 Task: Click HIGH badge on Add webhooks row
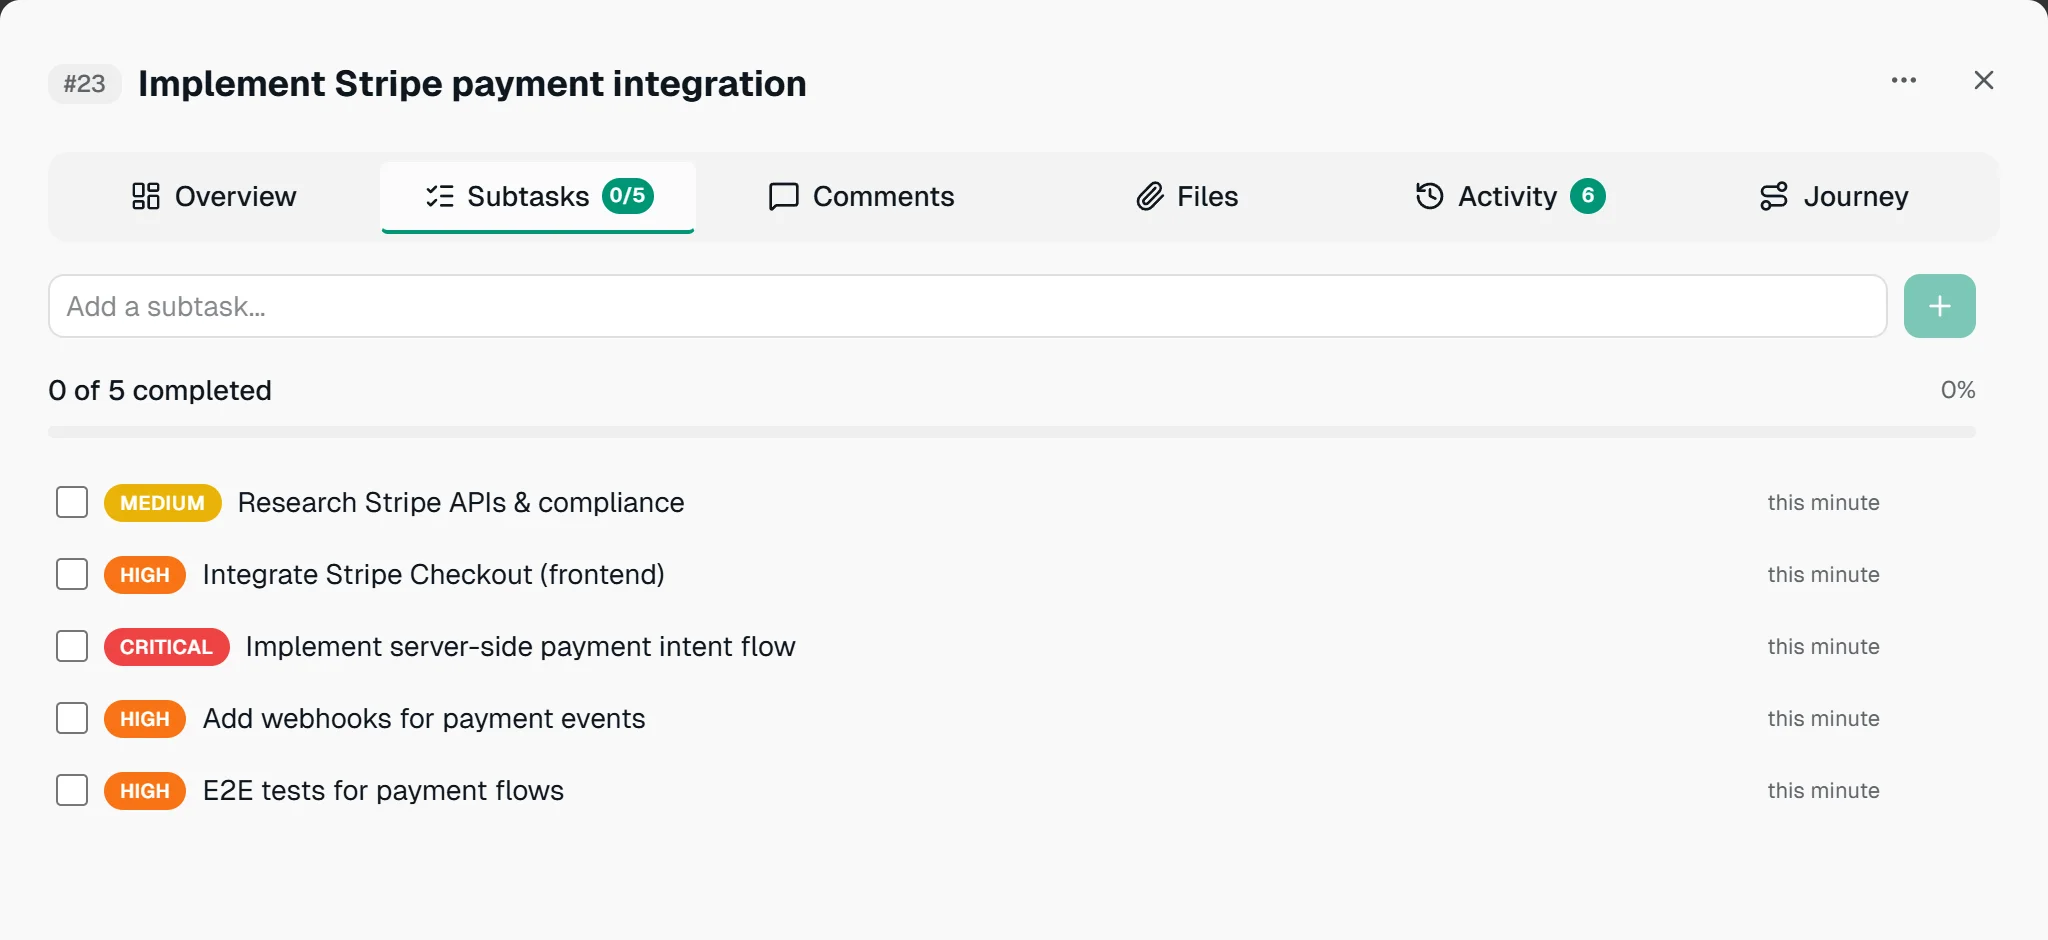coord(145,719)
